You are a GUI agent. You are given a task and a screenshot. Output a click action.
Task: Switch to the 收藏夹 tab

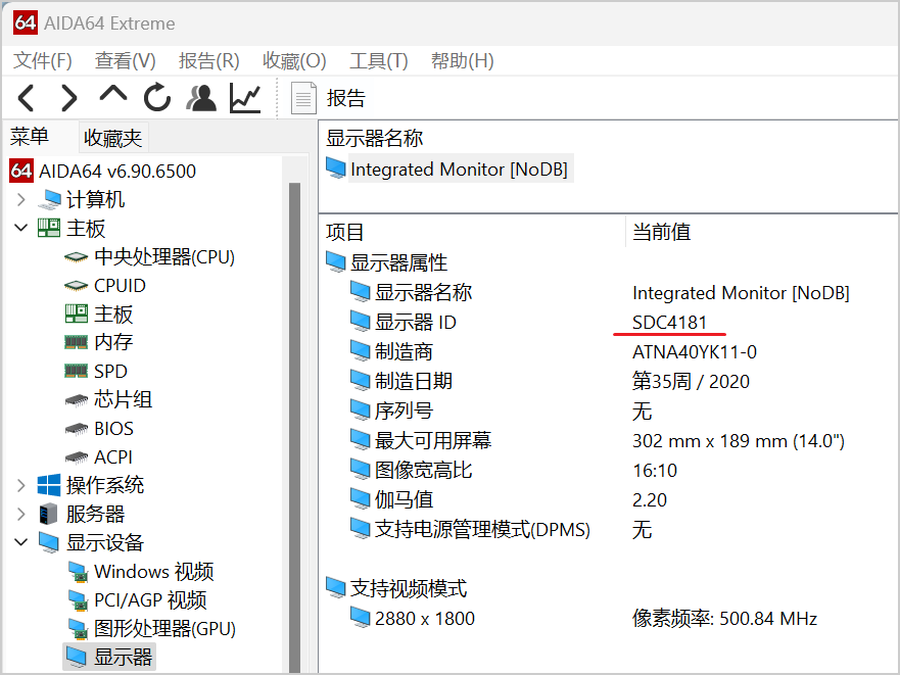pyautogui.click(x=112, y=138)
